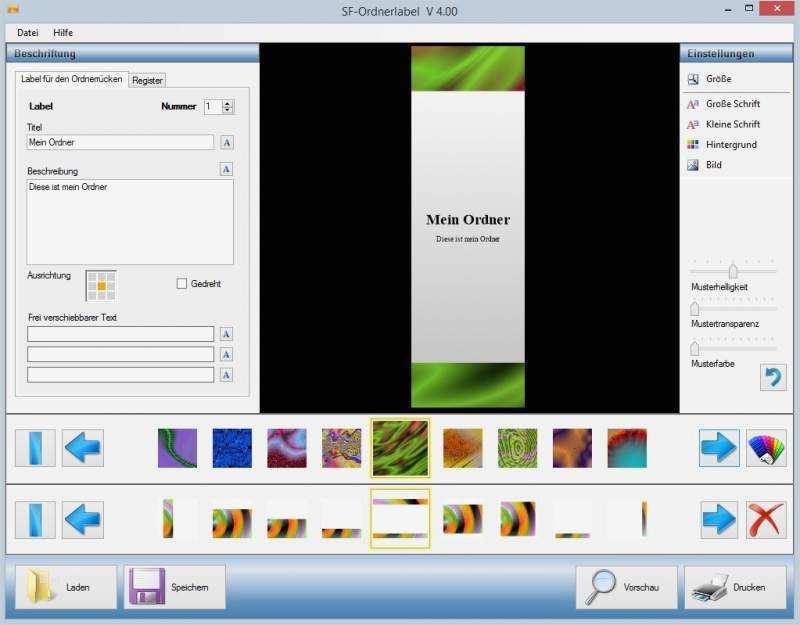Select the Label für den Ordnerrücken tab
The image size is (800, 625).
tap(71, 79)
